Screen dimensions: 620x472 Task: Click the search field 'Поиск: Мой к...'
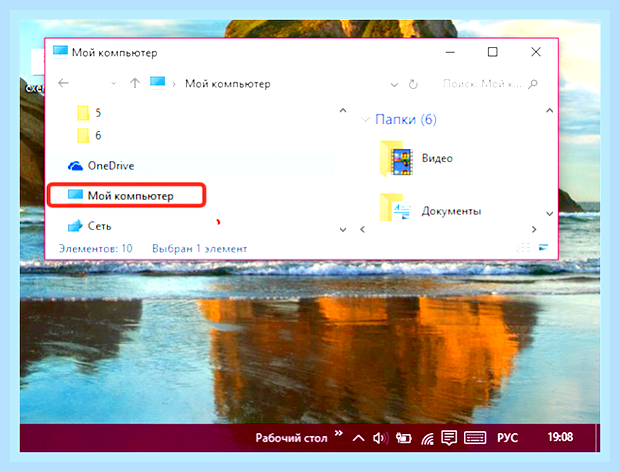tap(482, 84)
